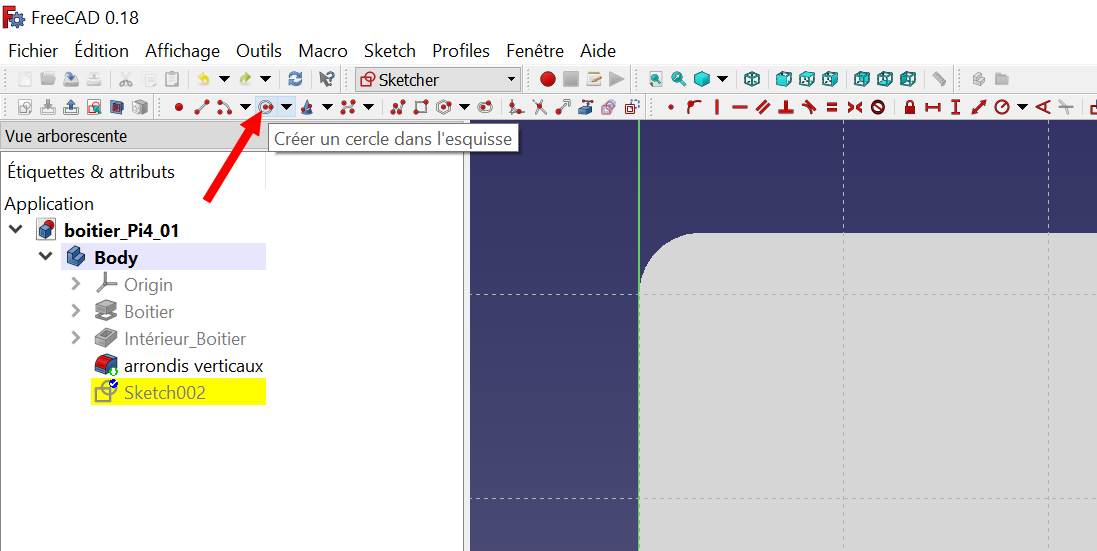Expand the Origin tree node
The width and height of the screenshot is (1097, 551).
click(76, 285)
